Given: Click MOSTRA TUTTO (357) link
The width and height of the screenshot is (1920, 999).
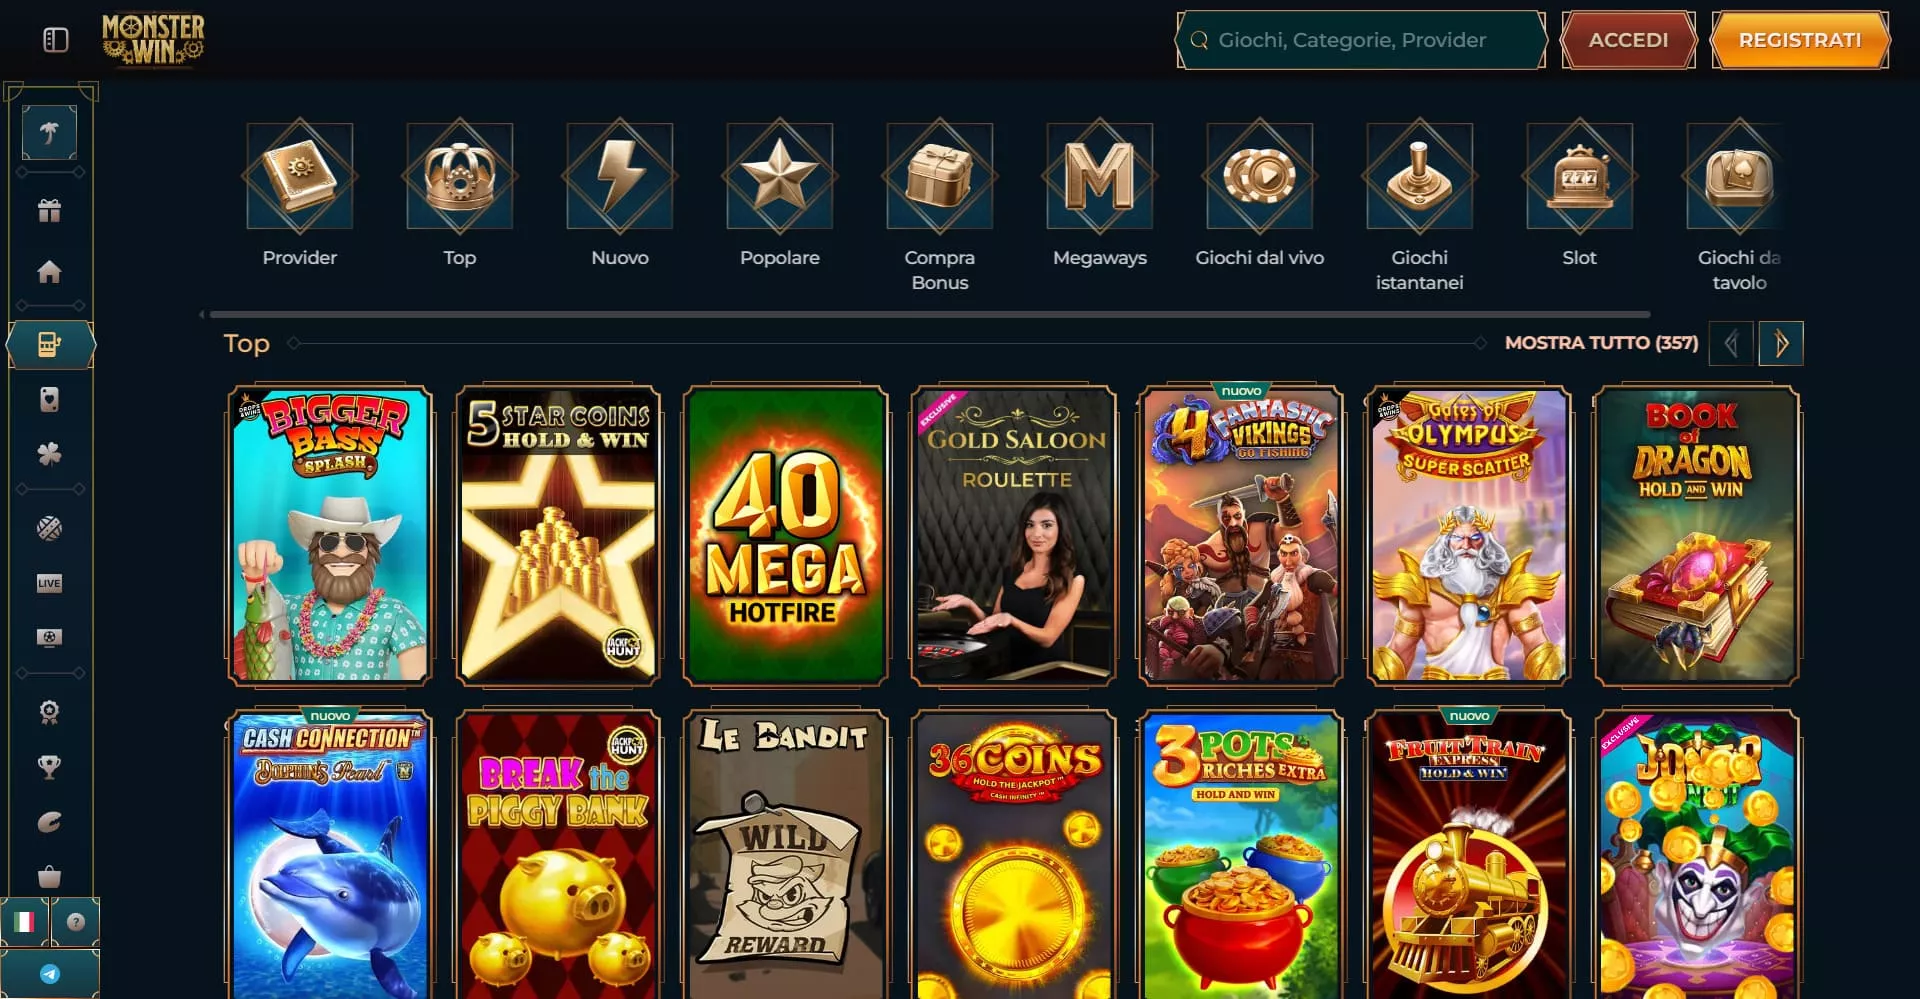Looking at the screenshot, I should click(1602, 343).
